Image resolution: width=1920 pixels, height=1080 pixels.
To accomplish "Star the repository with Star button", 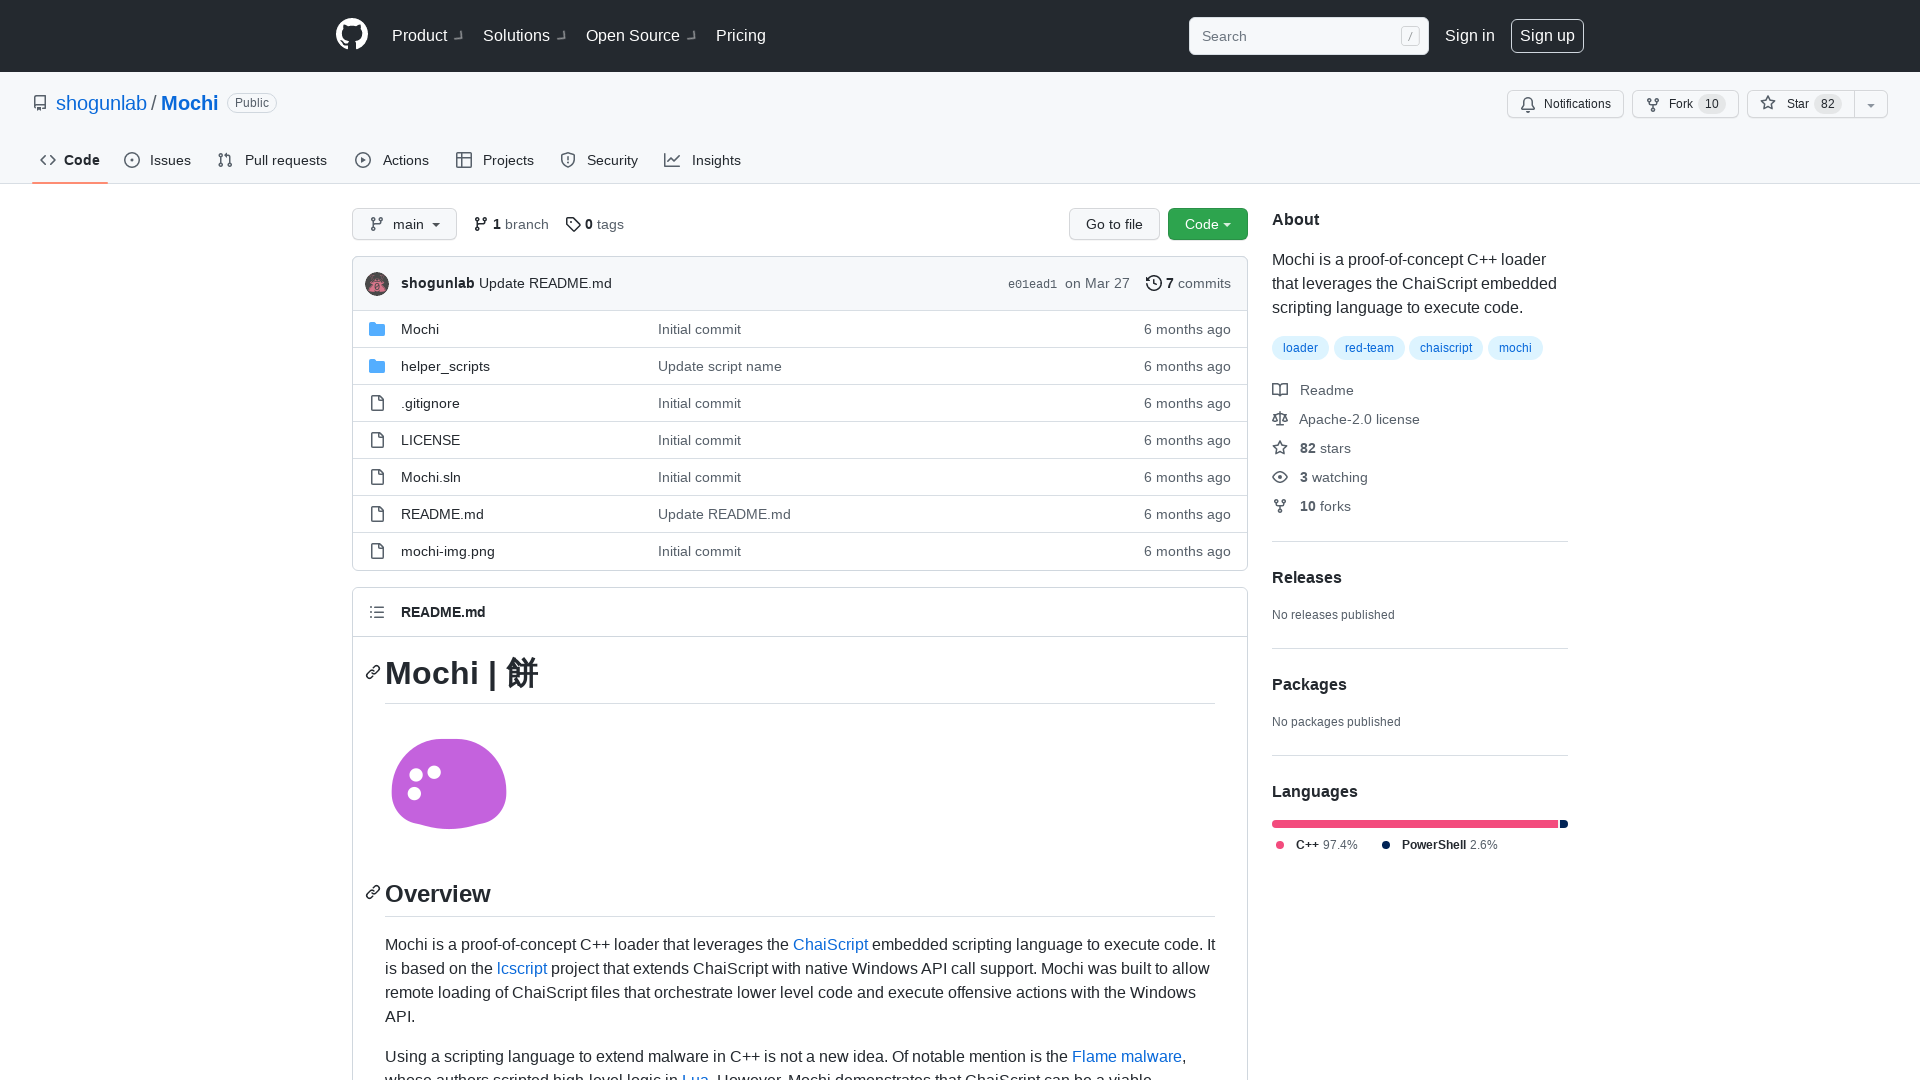I will coord(1801,104).
